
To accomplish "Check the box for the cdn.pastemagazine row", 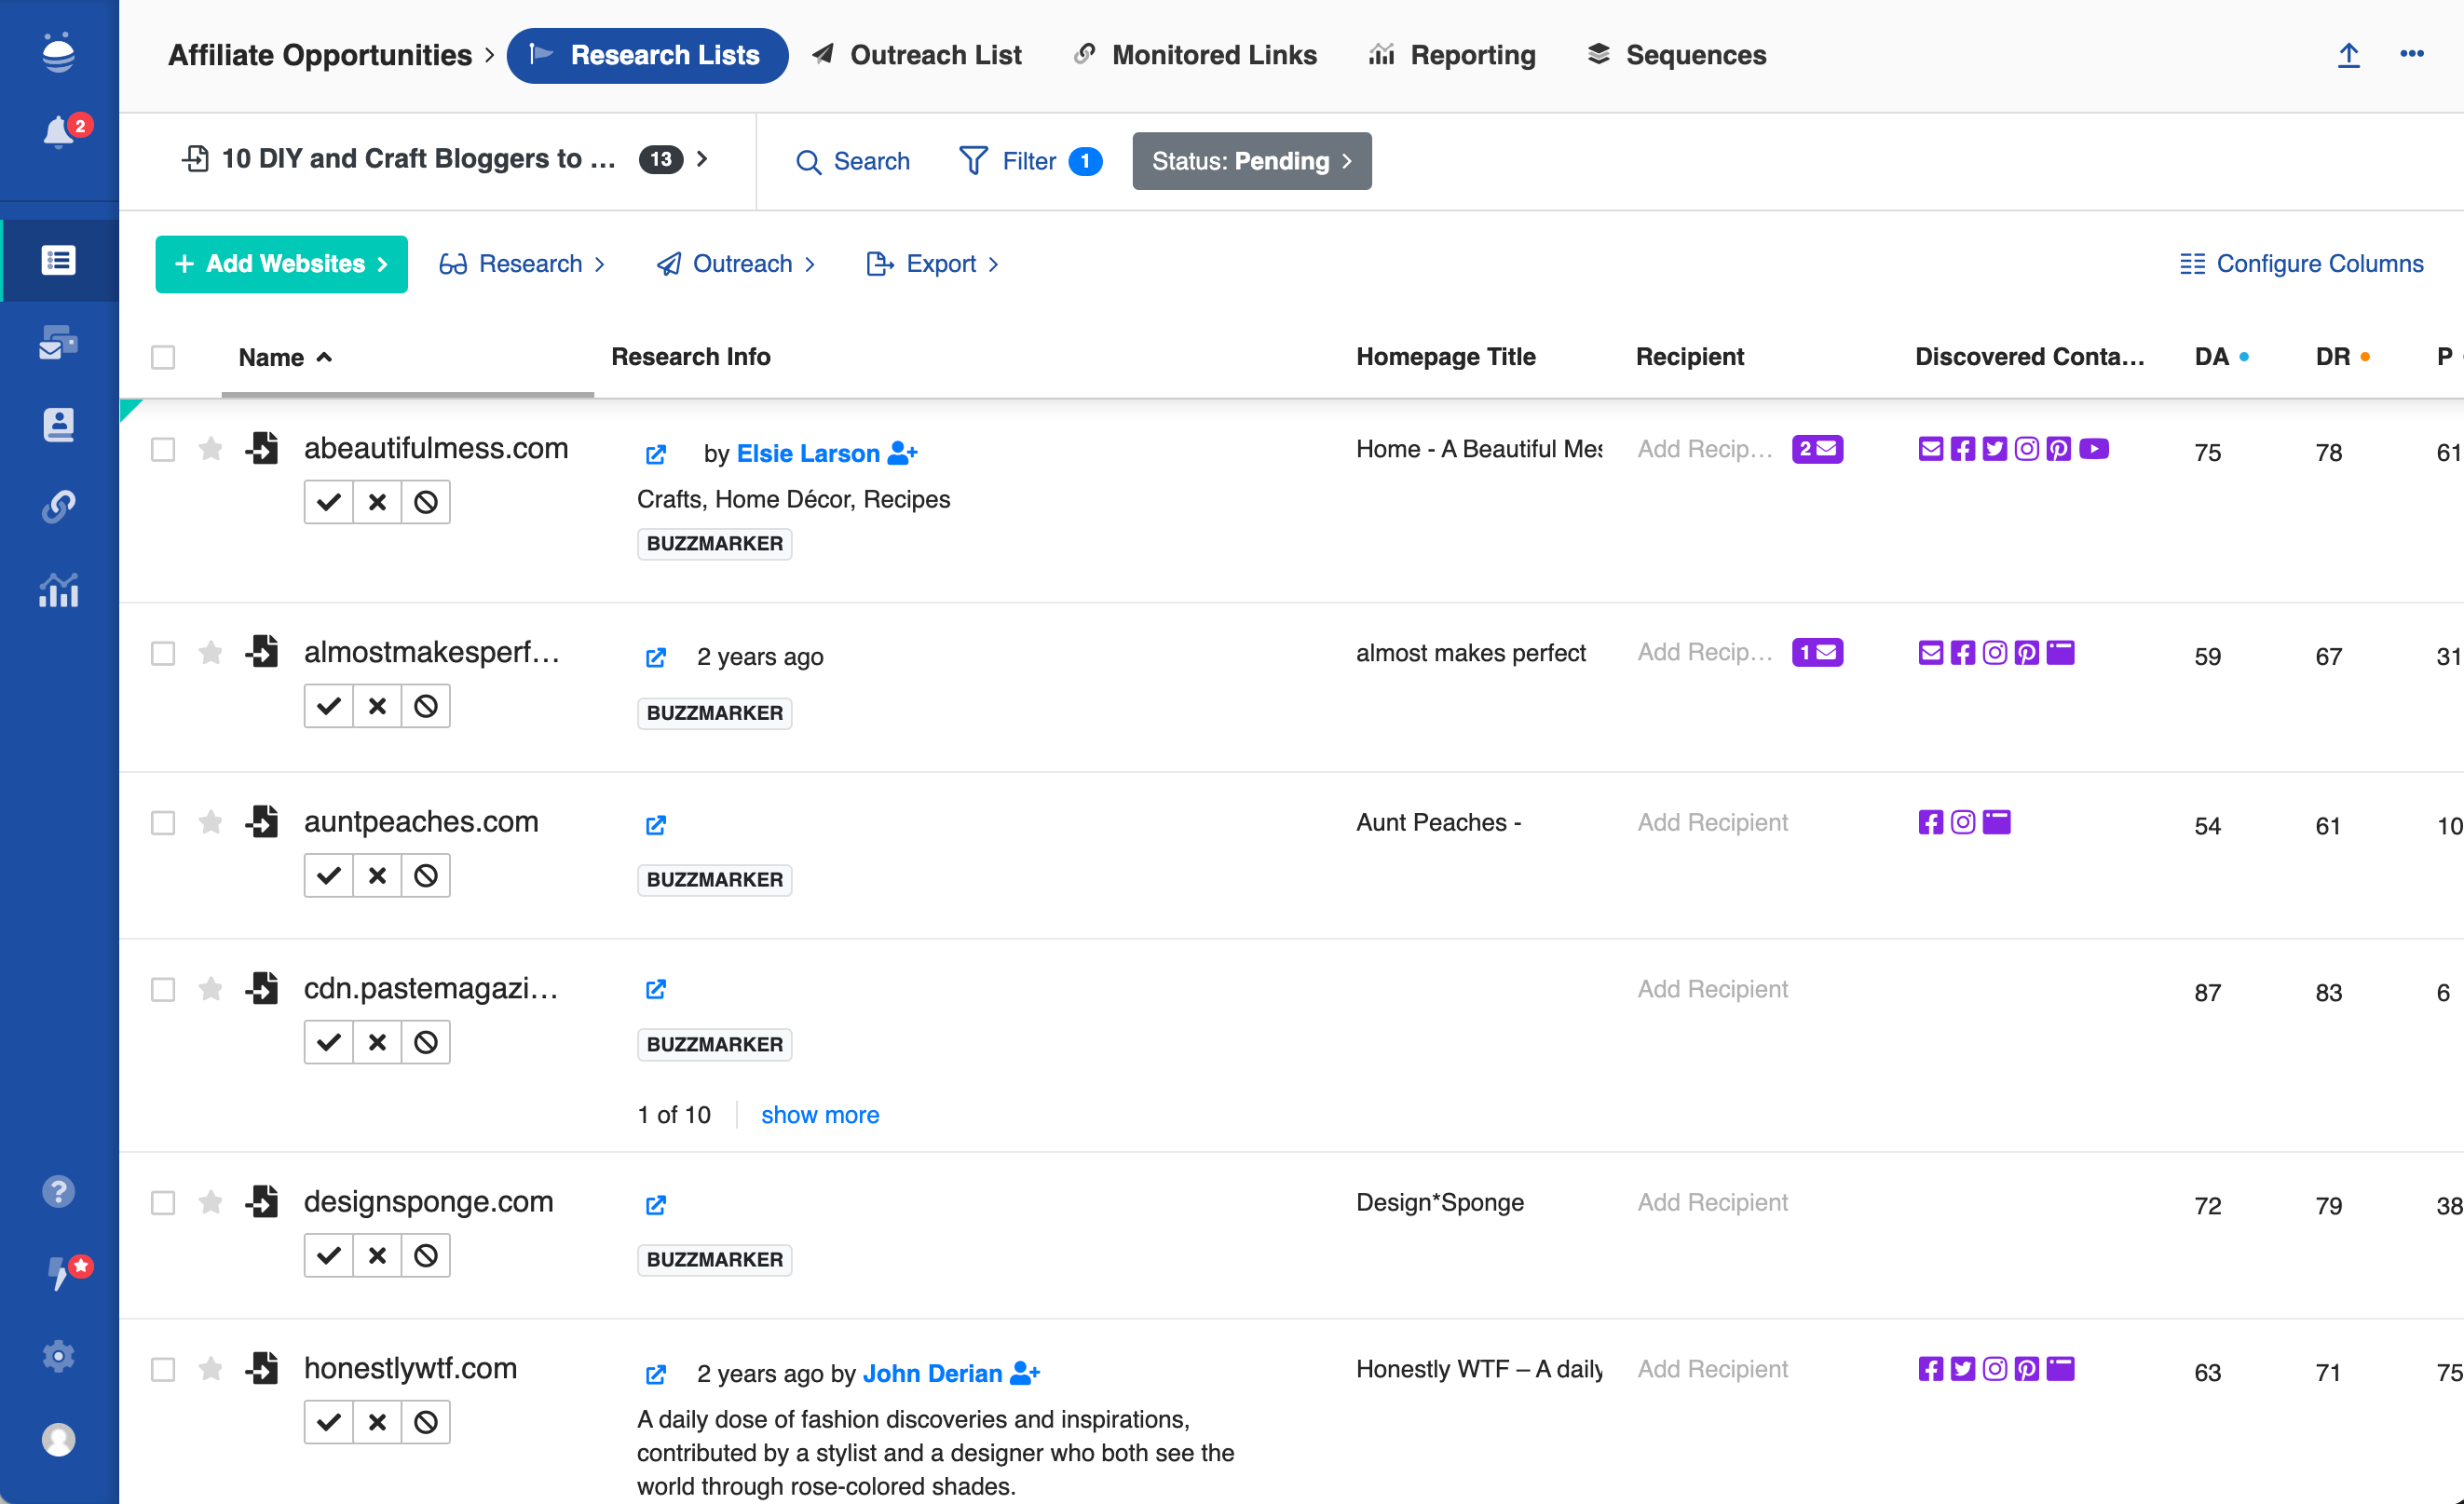I will coord(163,989).
